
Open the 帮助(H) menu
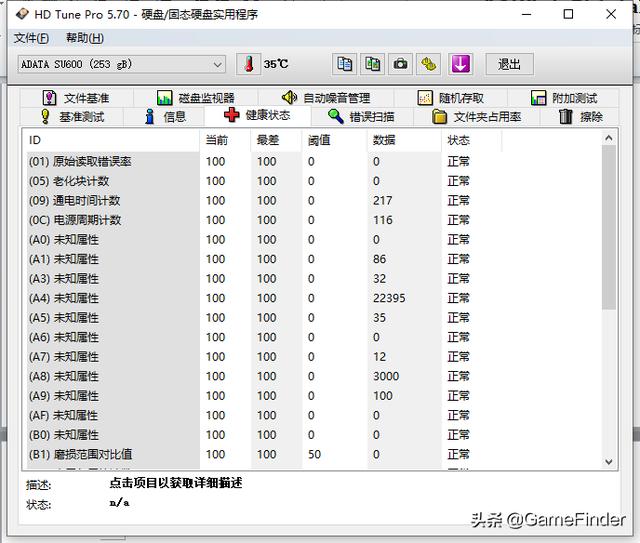coord(85,38)
